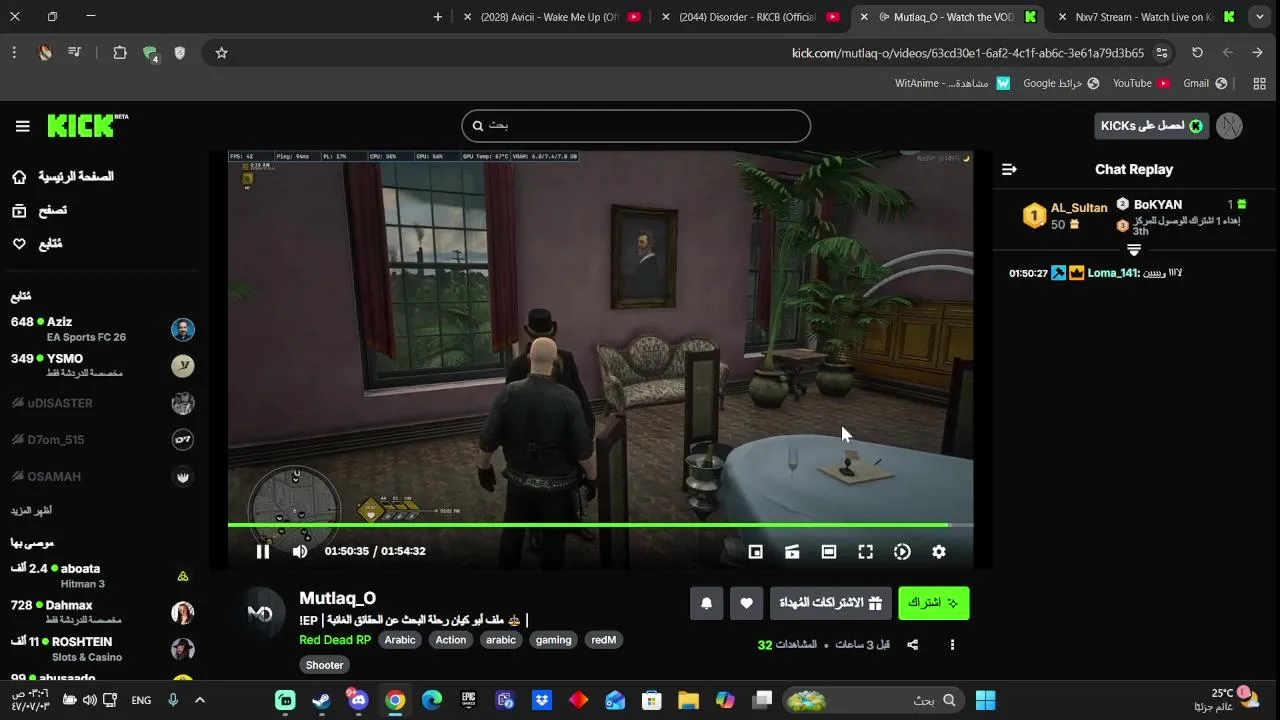Mute the player volume speaker icon
This screenshot has width=1280, height=720.
[x=300, y=551]
